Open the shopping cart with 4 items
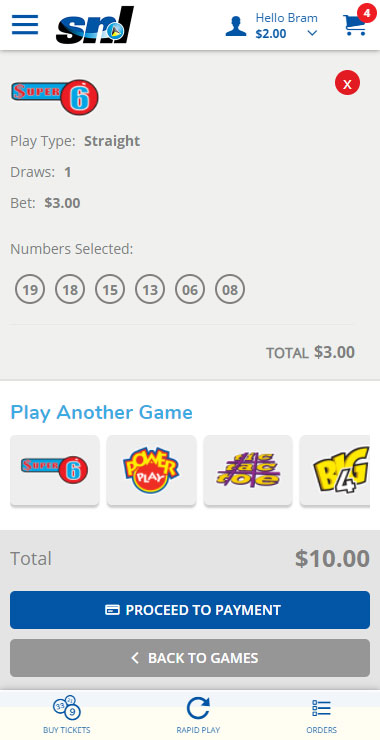The height and width of the screenshot is (740, 380). tap(355, 24)
